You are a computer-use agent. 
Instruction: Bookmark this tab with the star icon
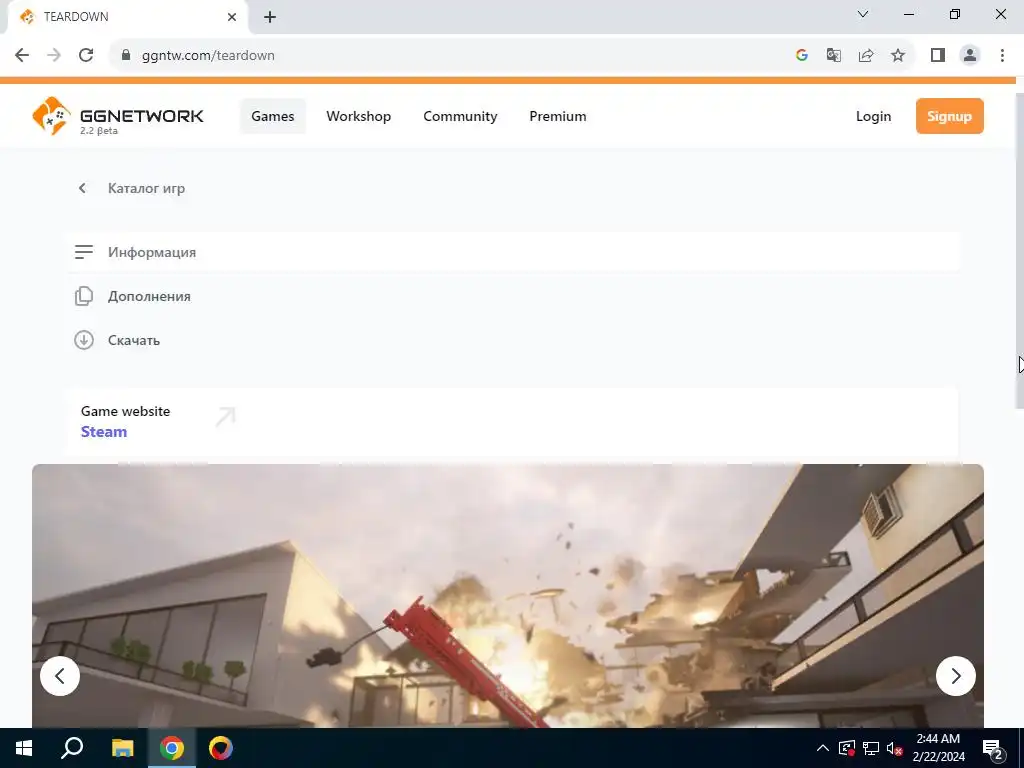click(898, 55)
